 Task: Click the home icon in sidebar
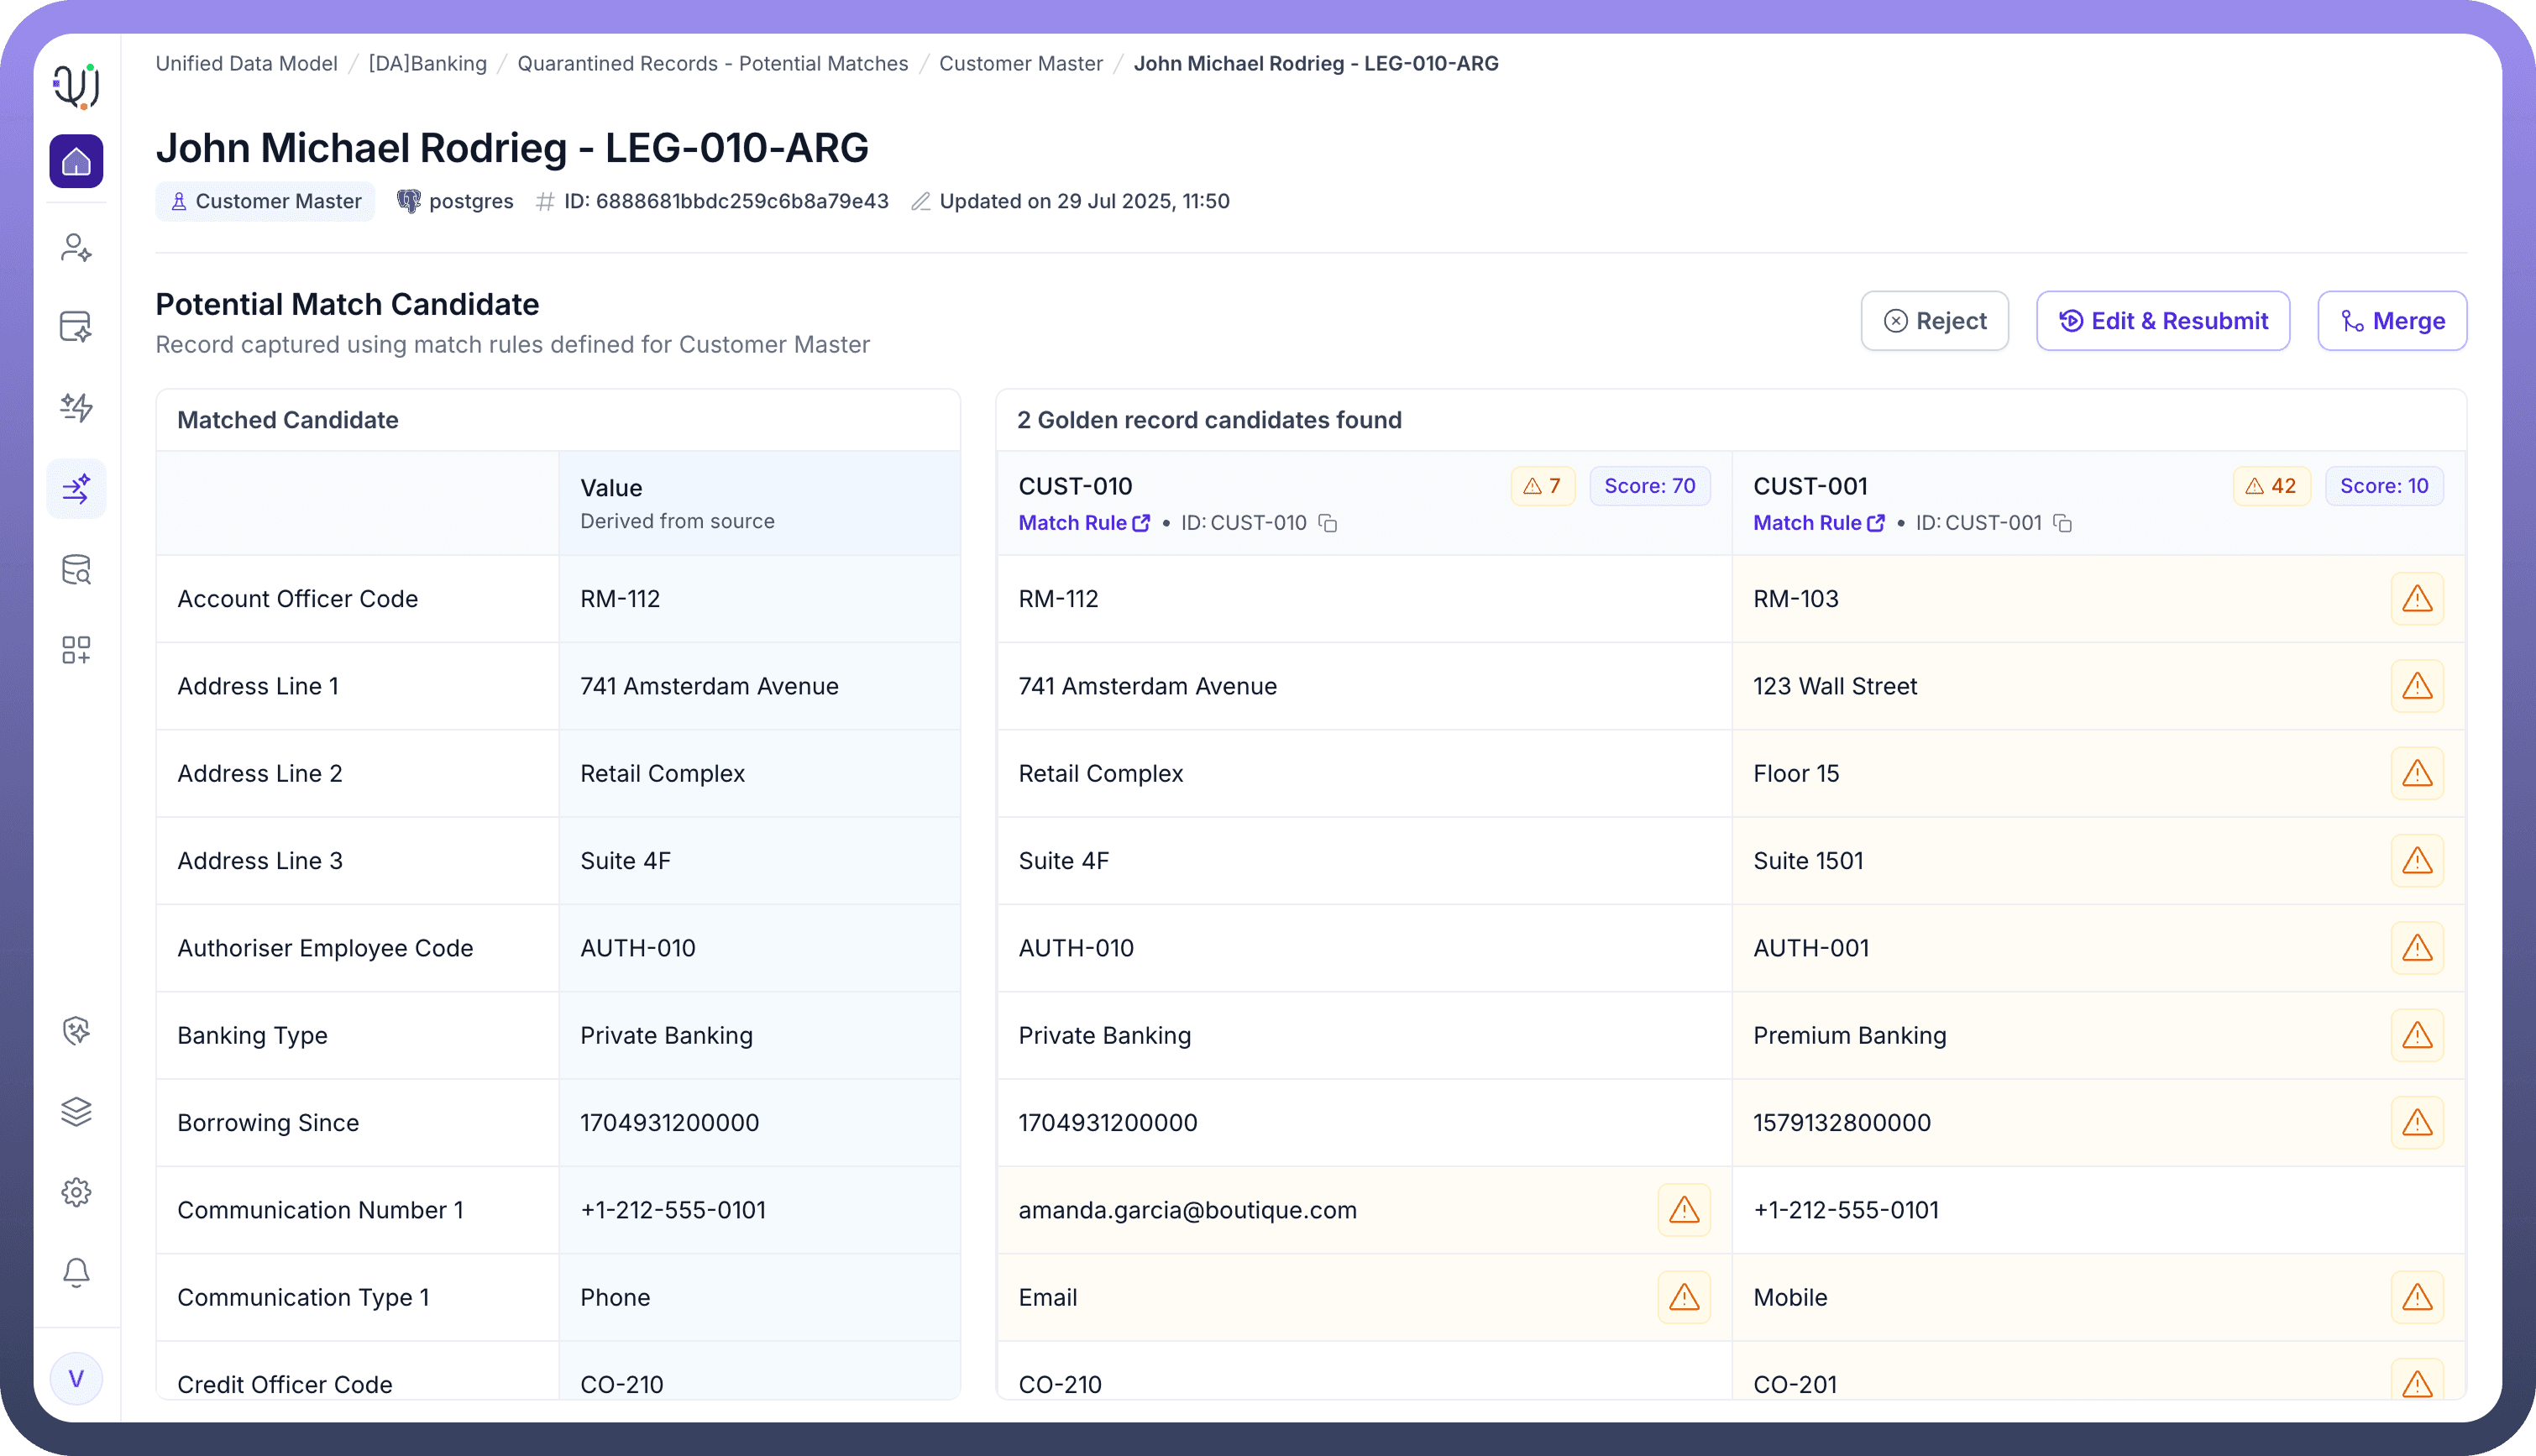(76, 161)
